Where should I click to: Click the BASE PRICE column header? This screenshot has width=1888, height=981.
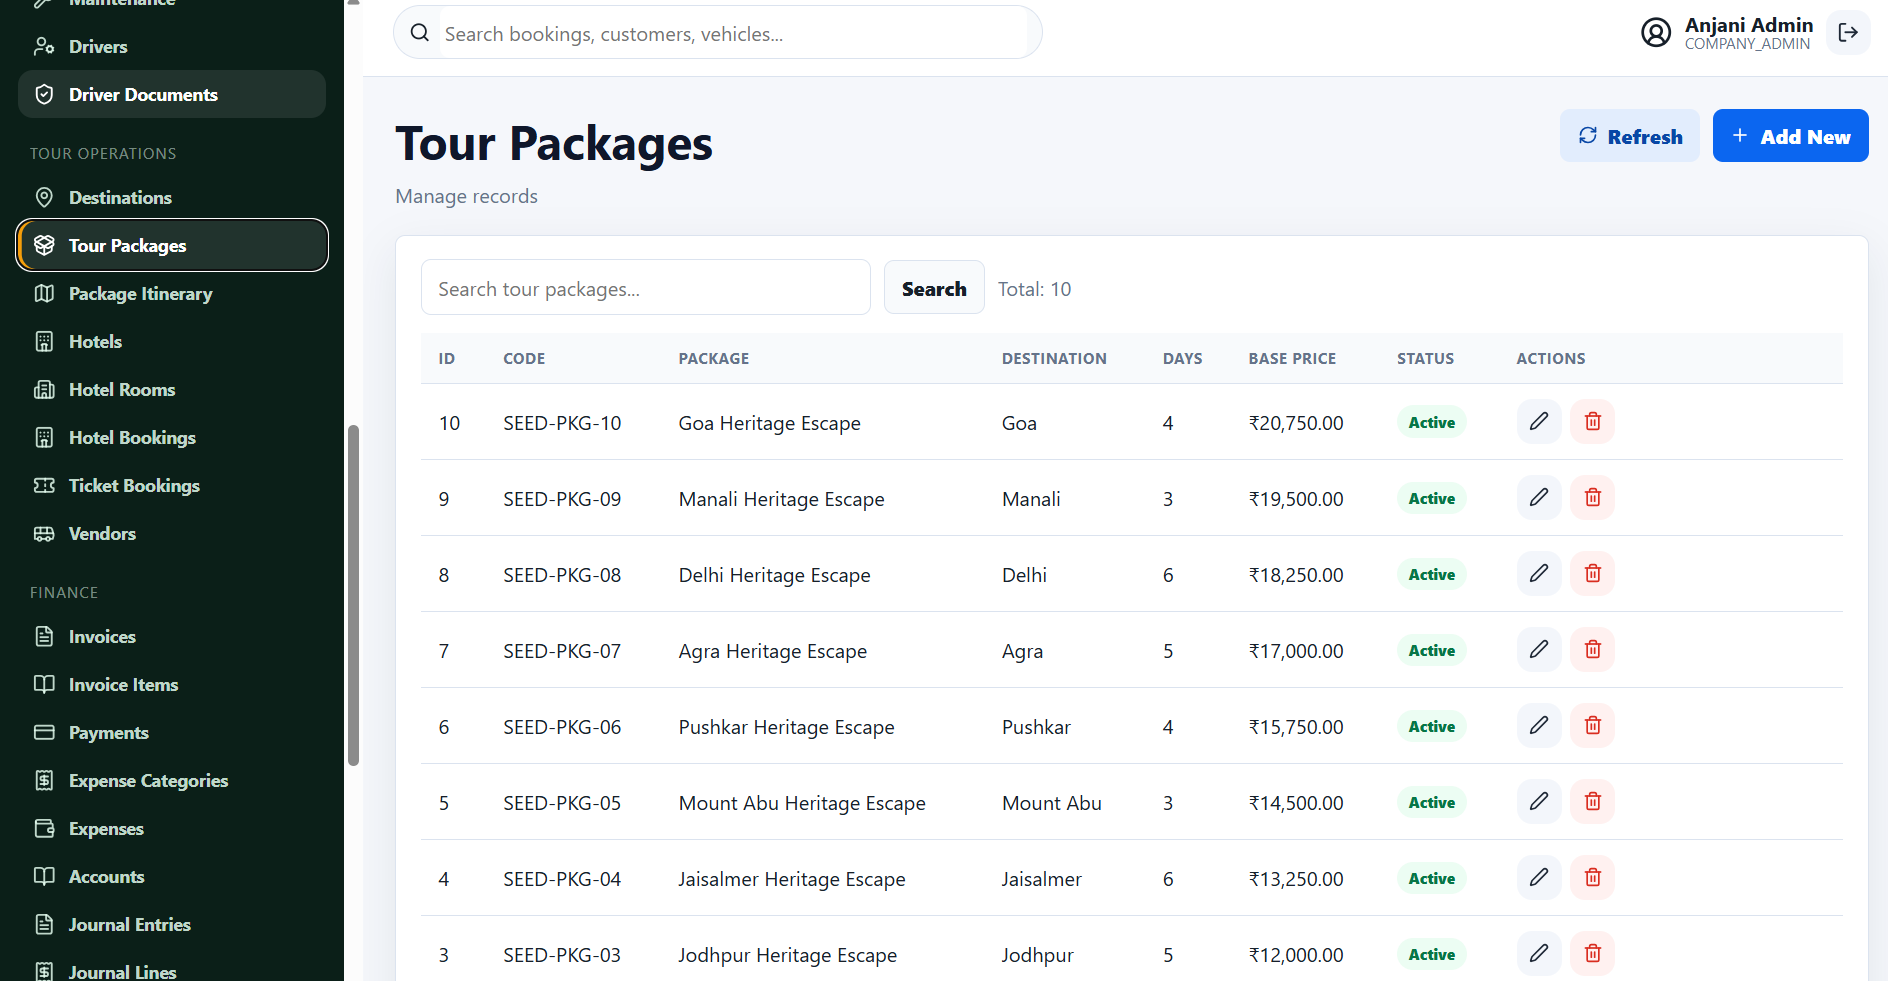tap(1292, 358)
